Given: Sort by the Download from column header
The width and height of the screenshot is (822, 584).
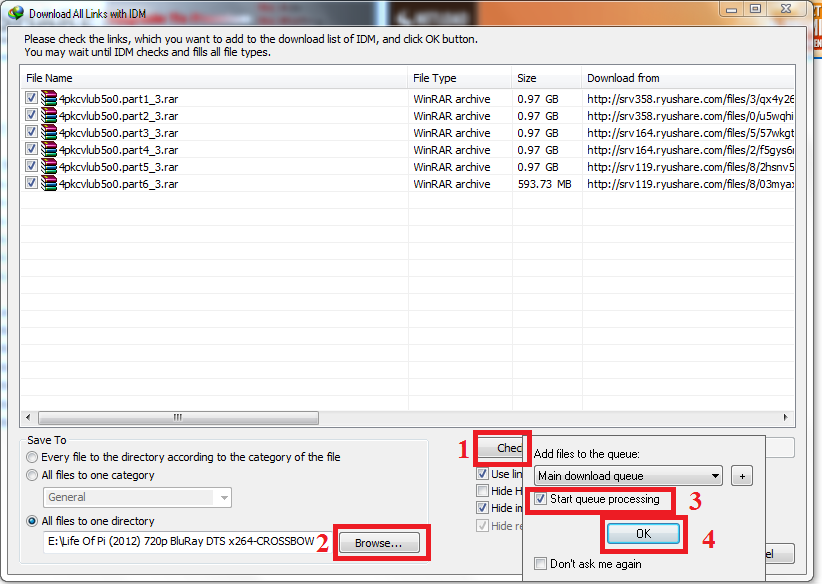Looking at the screenshot, I should (688, 78).
